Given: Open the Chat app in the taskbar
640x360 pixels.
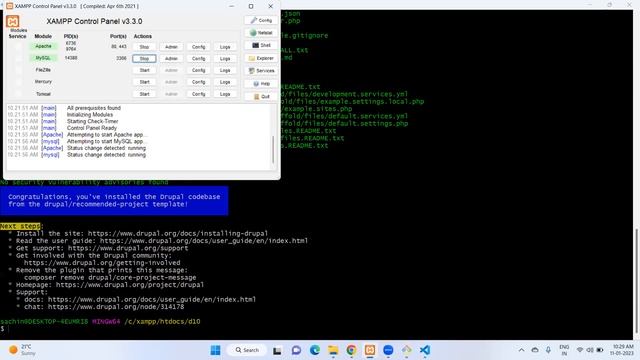Looking at the screenshot, I should click(296, 350).
